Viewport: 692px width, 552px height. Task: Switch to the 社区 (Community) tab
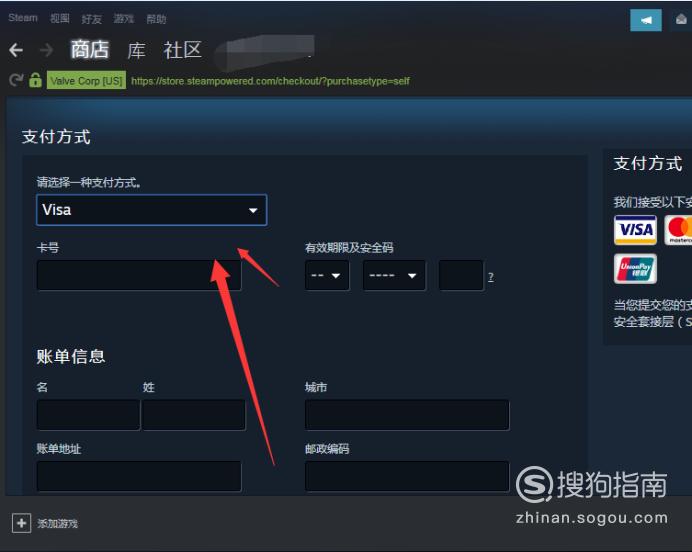(182, 50)
